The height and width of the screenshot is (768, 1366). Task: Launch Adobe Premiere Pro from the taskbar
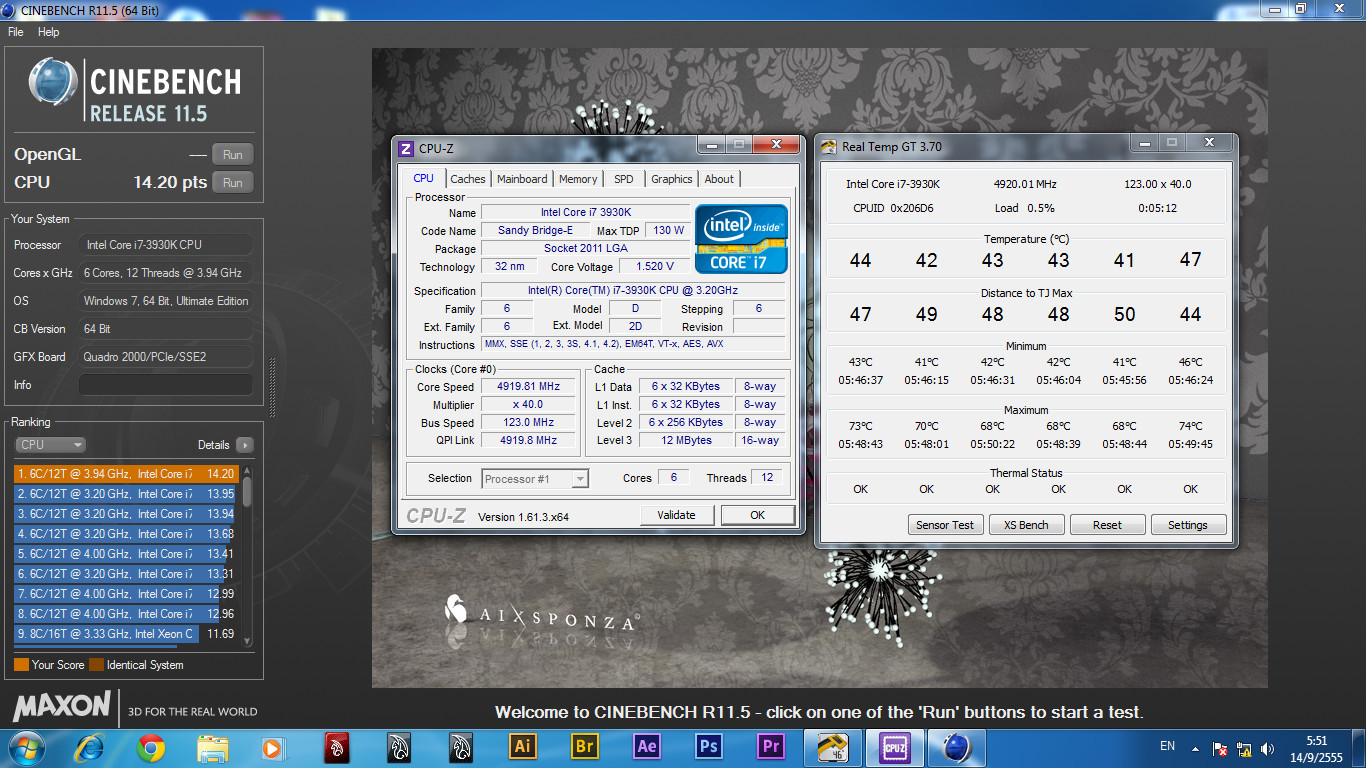(x=771, y=746)
